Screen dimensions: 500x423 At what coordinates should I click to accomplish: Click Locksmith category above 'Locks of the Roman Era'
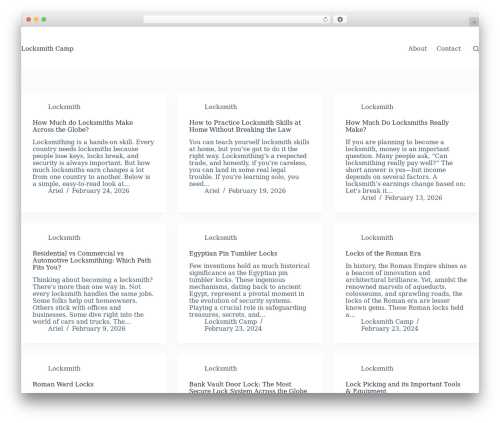click(x=377, y=238)
